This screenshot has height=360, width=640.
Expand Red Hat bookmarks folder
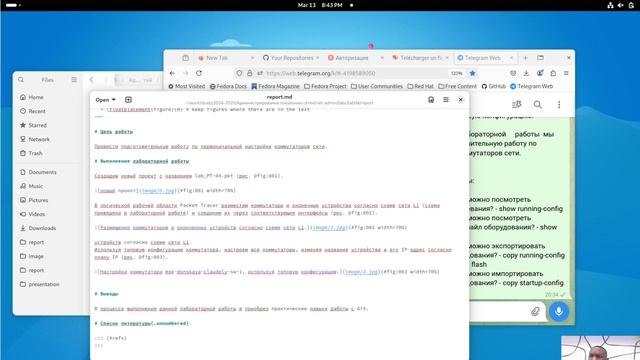tap(420, 86)
